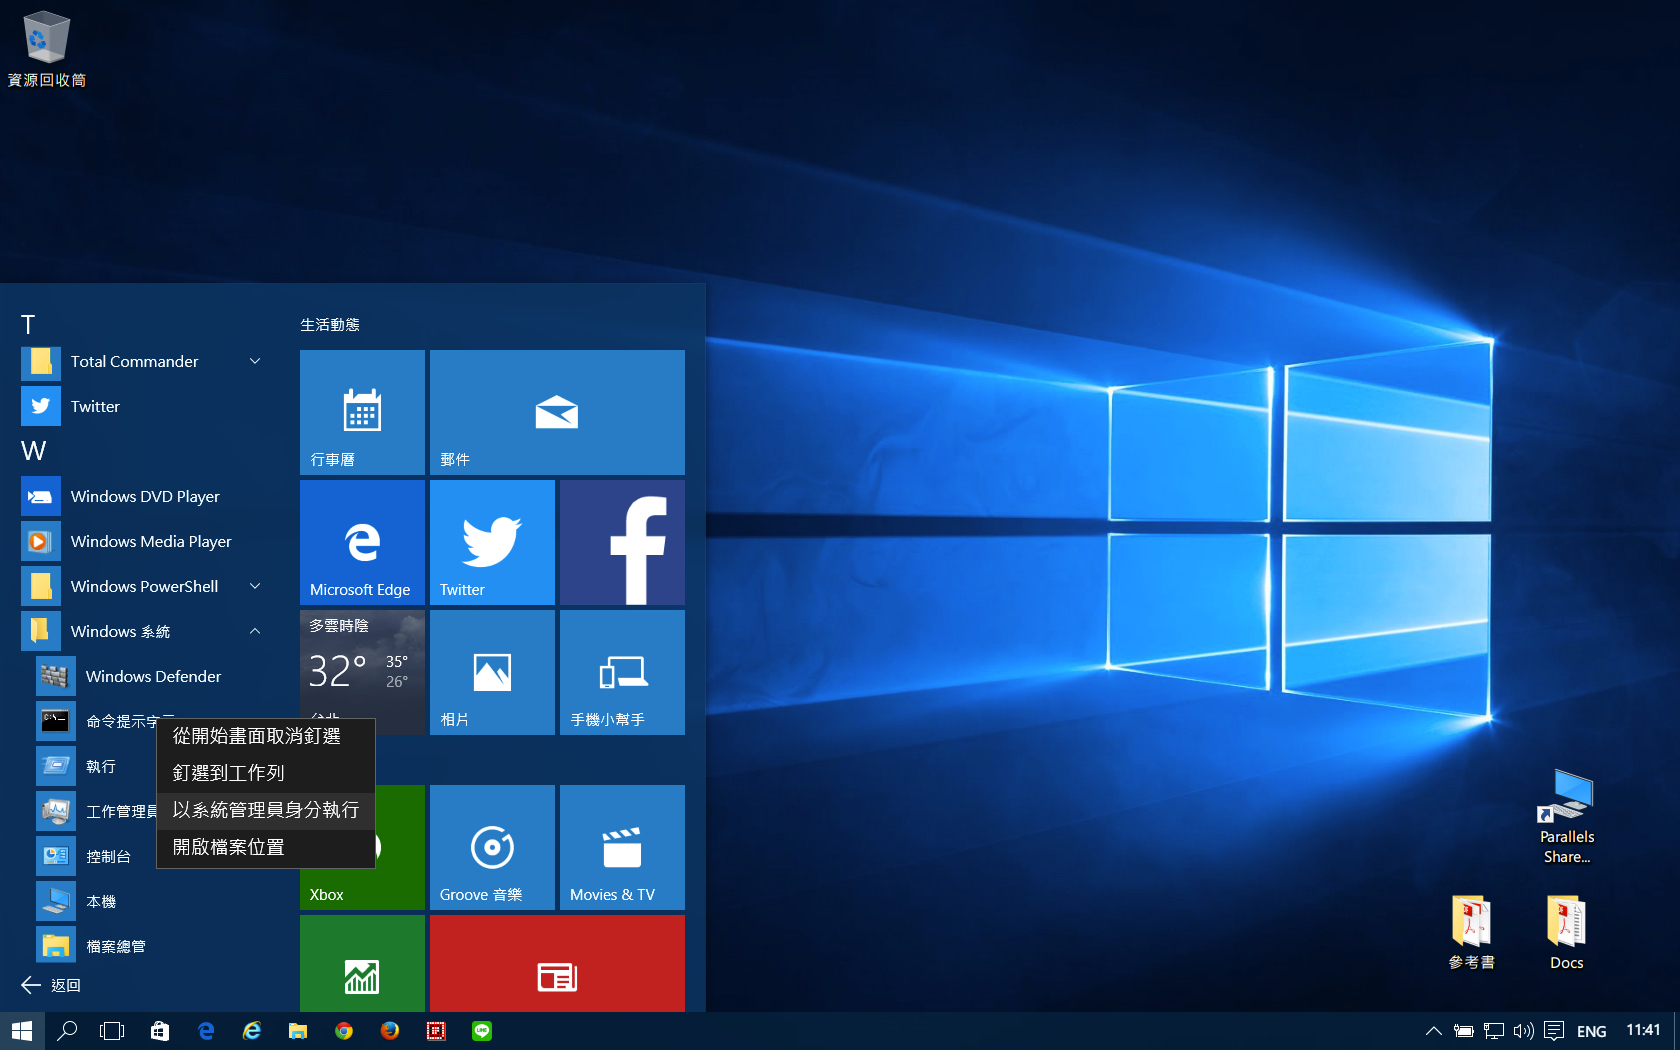
Task: Select 以系統管理員身分執行 in the context menu
Action: [x=265, y=810]
